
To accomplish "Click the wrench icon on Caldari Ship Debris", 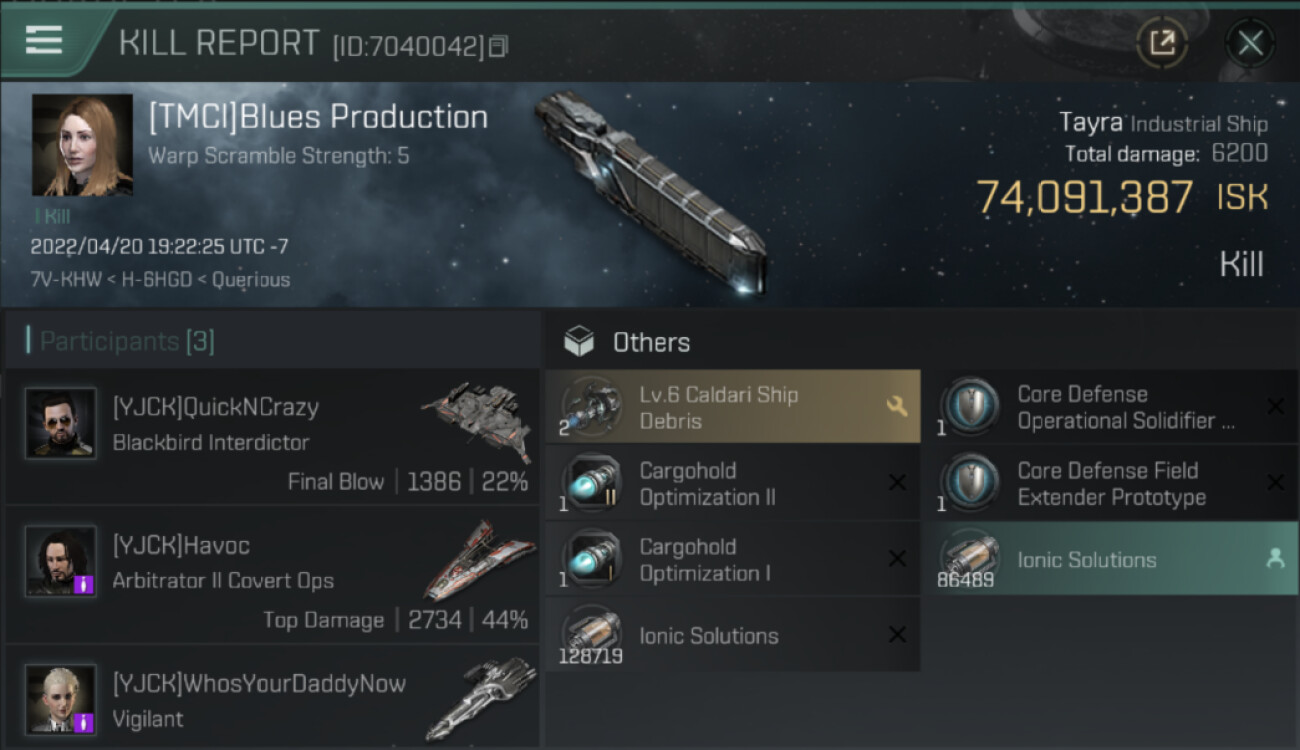I will 896,406.
